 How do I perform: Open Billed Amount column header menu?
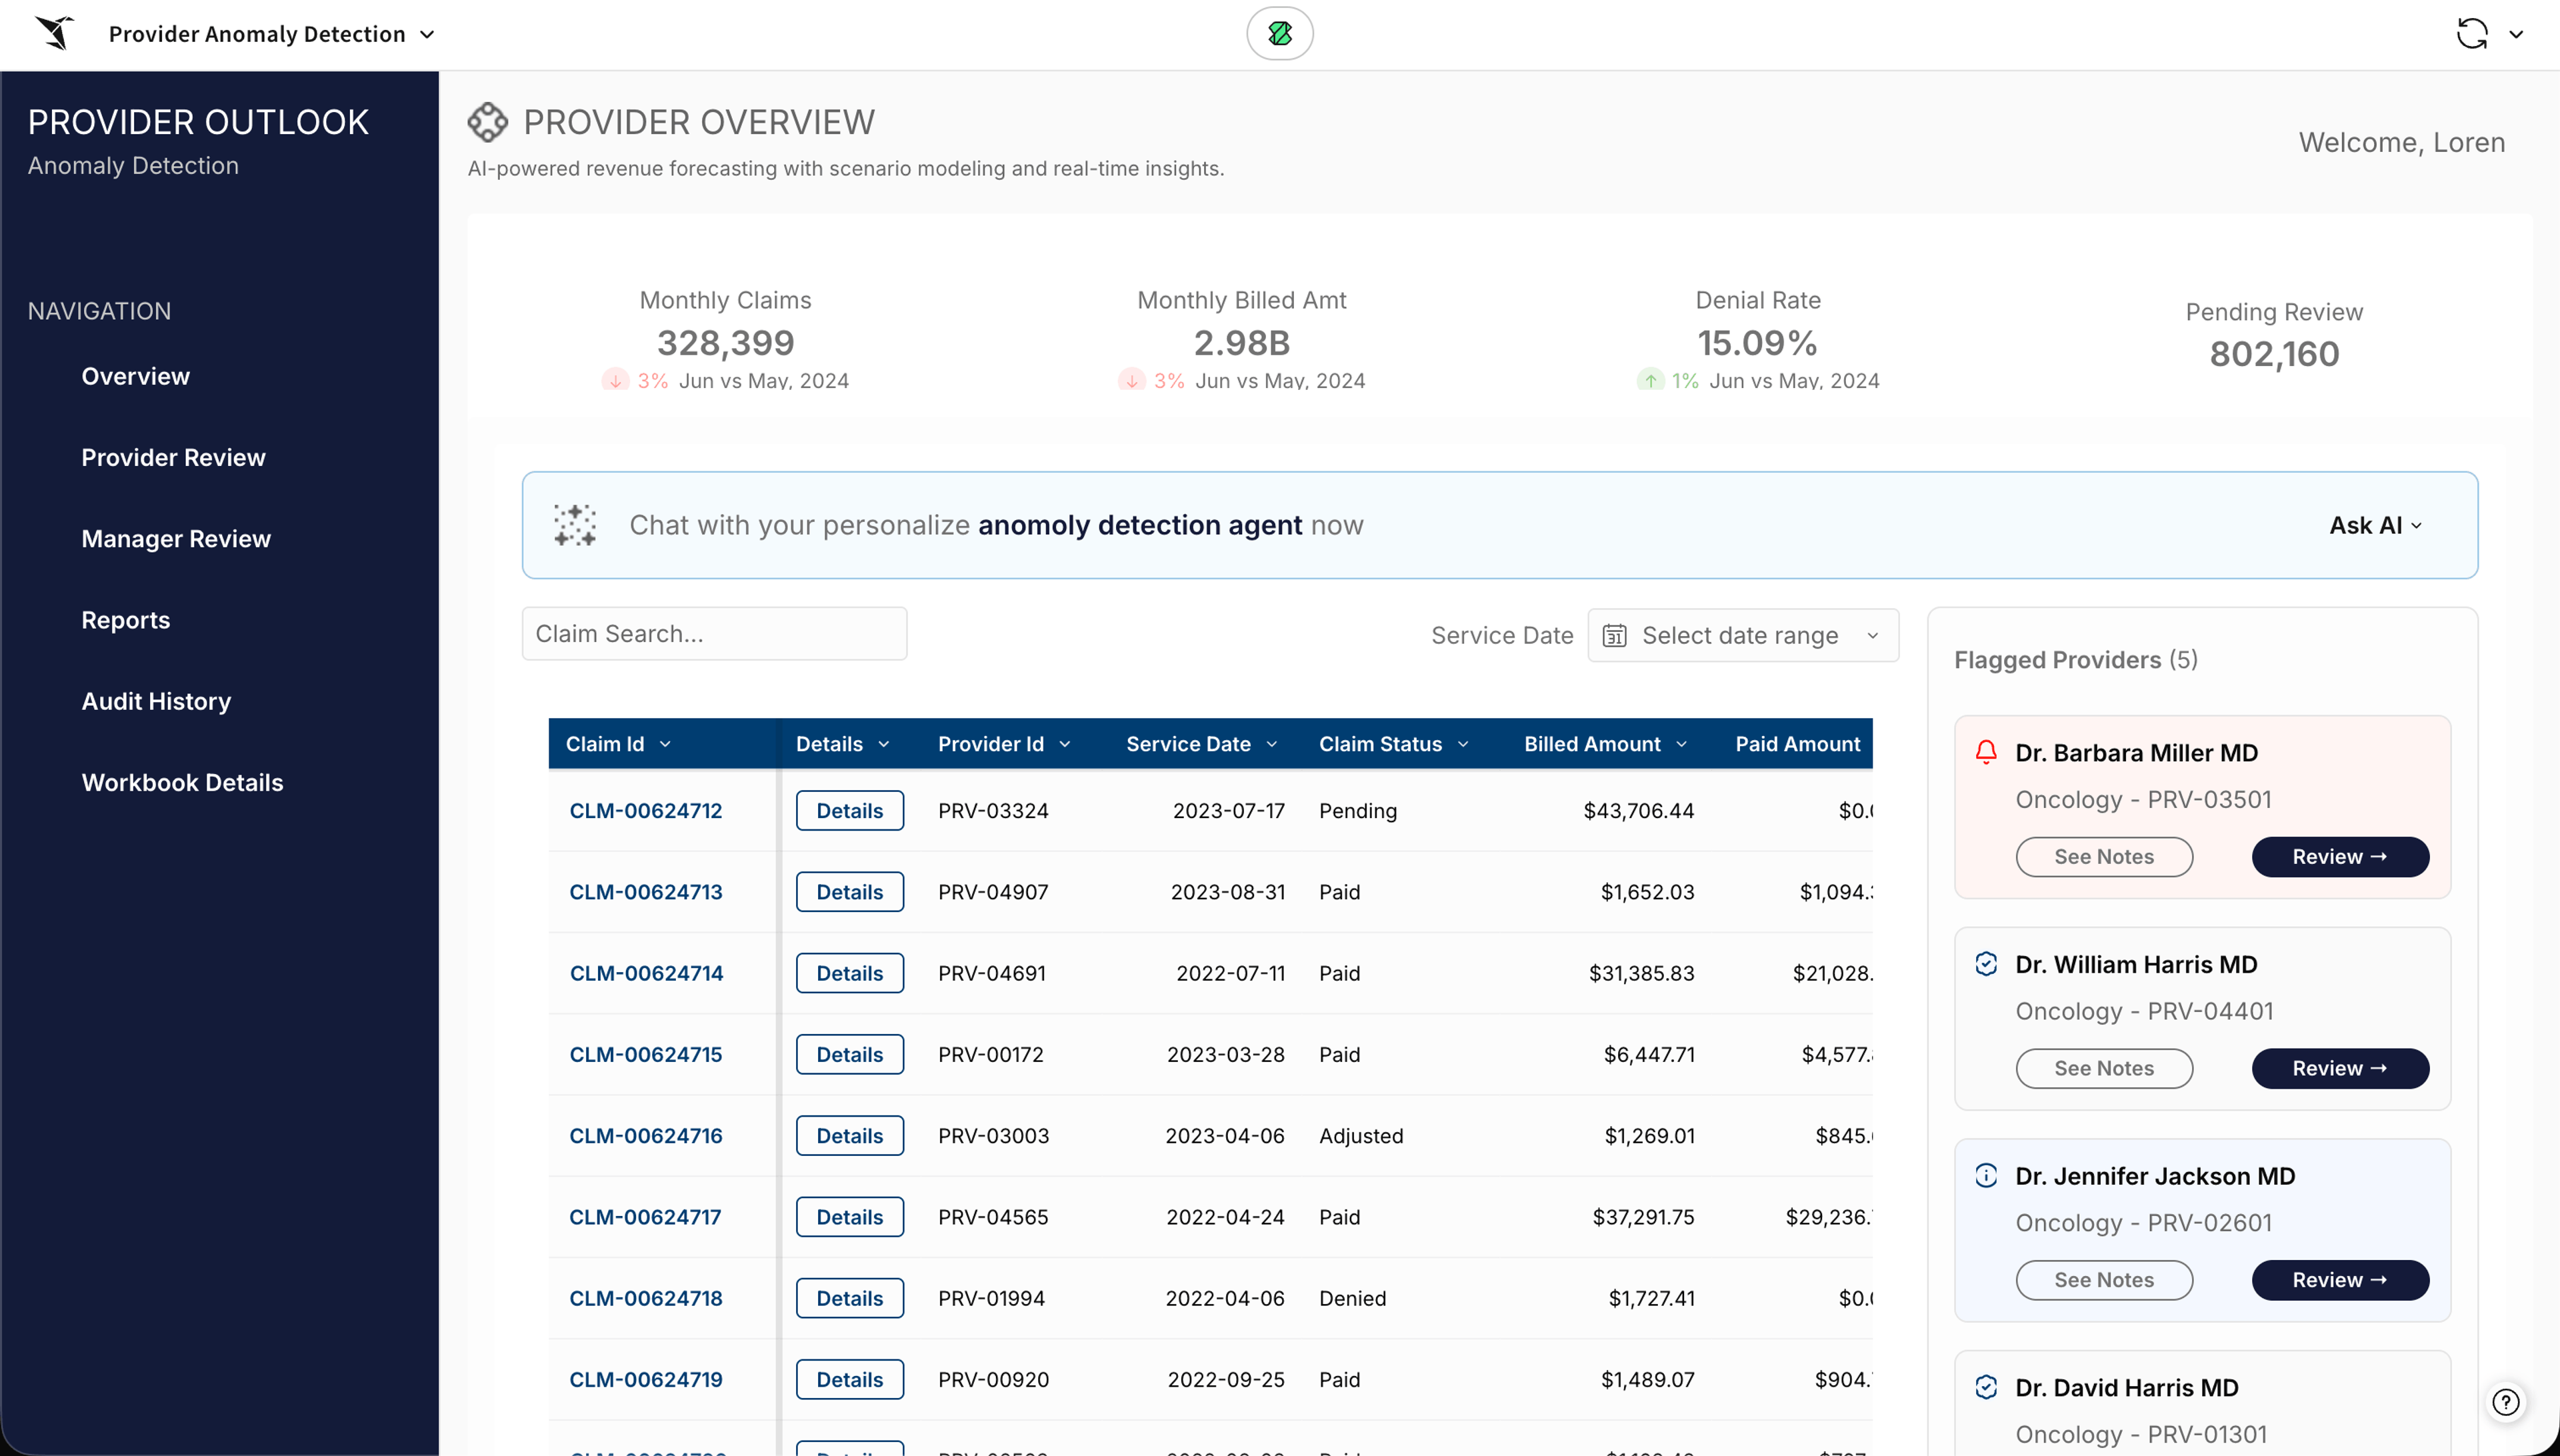coord(1681,744)
